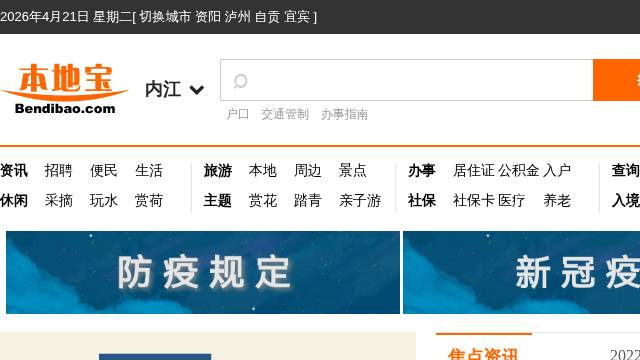The width and height of the screenshot is (640, 360).
Task: Click into the search input field
Action: pyautogui.click(x=407, y=80)
